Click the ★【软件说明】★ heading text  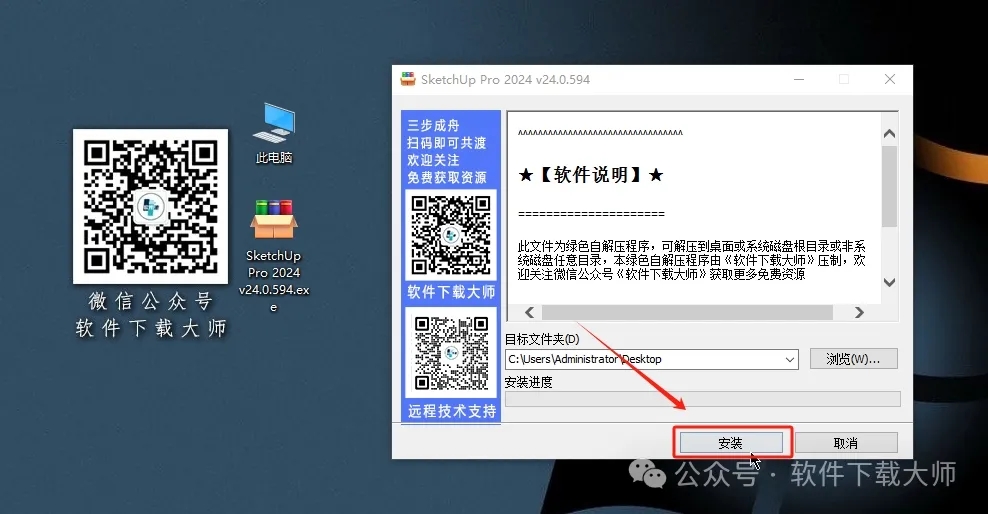tap(590, 175)
